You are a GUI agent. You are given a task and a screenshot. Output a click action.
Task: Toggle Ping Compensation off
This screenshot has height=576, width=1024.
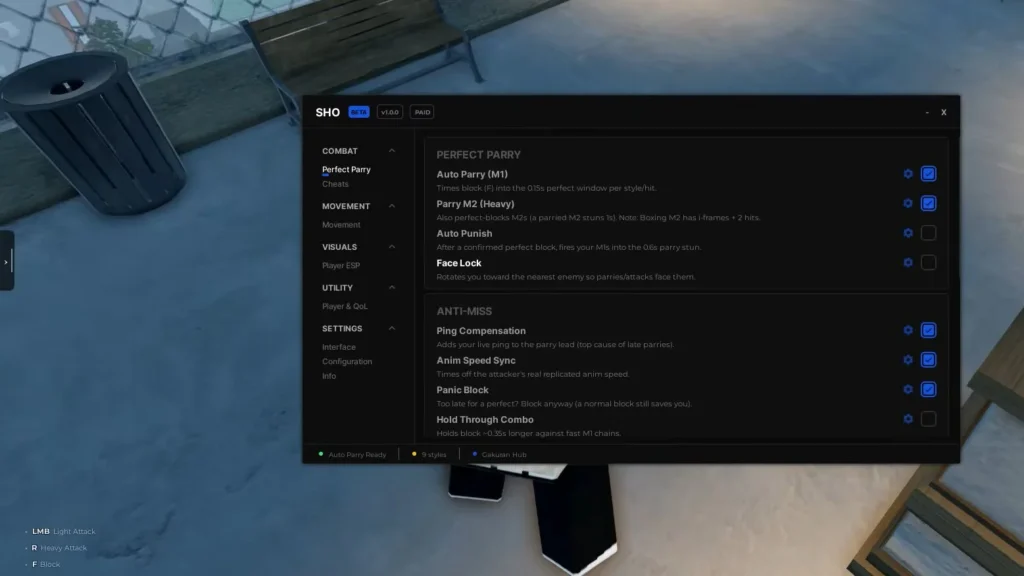coord(928,330)
